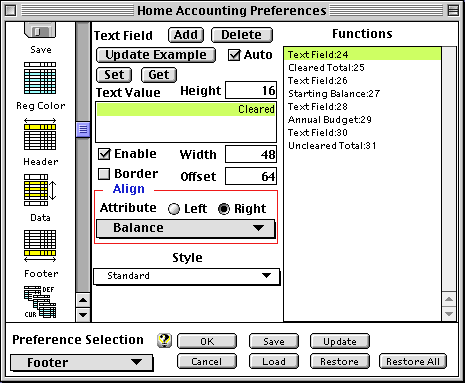Uncheck the Enable checkbox
The image size is (465, 383).
tap(104, 154)
